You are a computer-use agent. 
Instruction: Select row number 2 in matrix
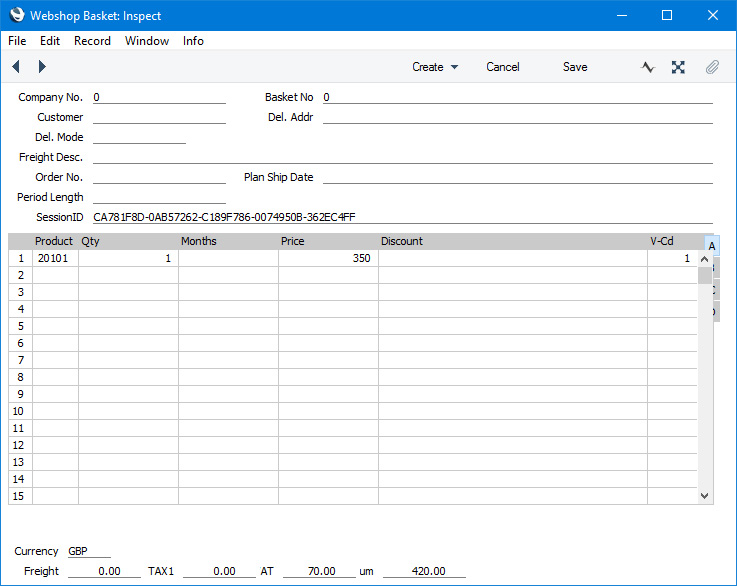click(x=21, y=275)
